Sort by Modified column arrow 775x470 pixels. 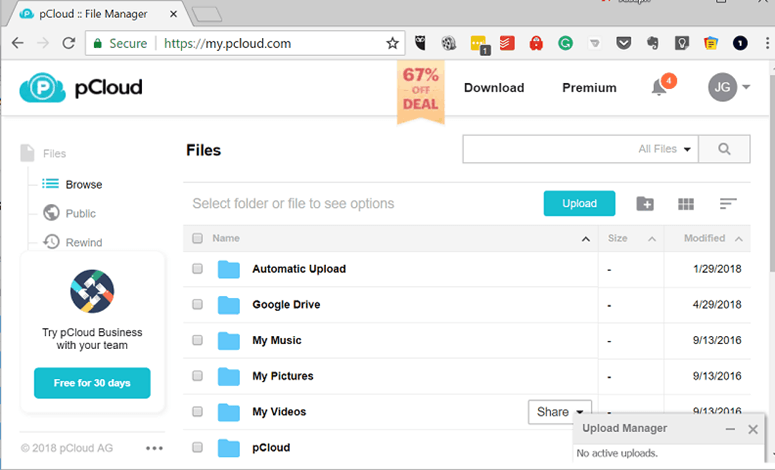[x=738, y=239]
